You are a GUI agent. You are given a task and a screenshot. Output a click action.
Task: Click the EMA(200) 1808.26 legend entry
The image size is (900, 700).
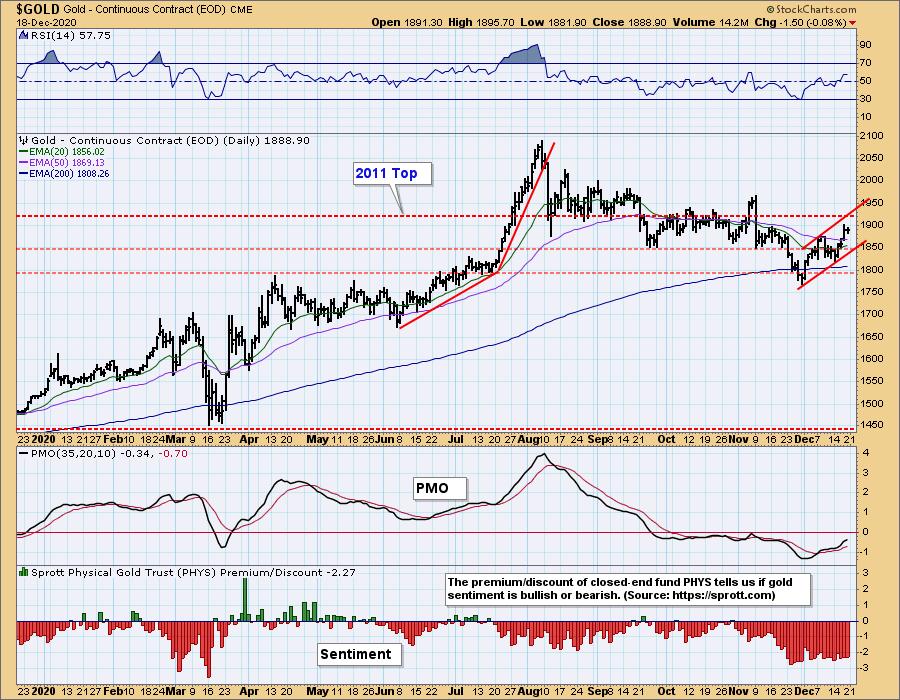pos(64,173)
